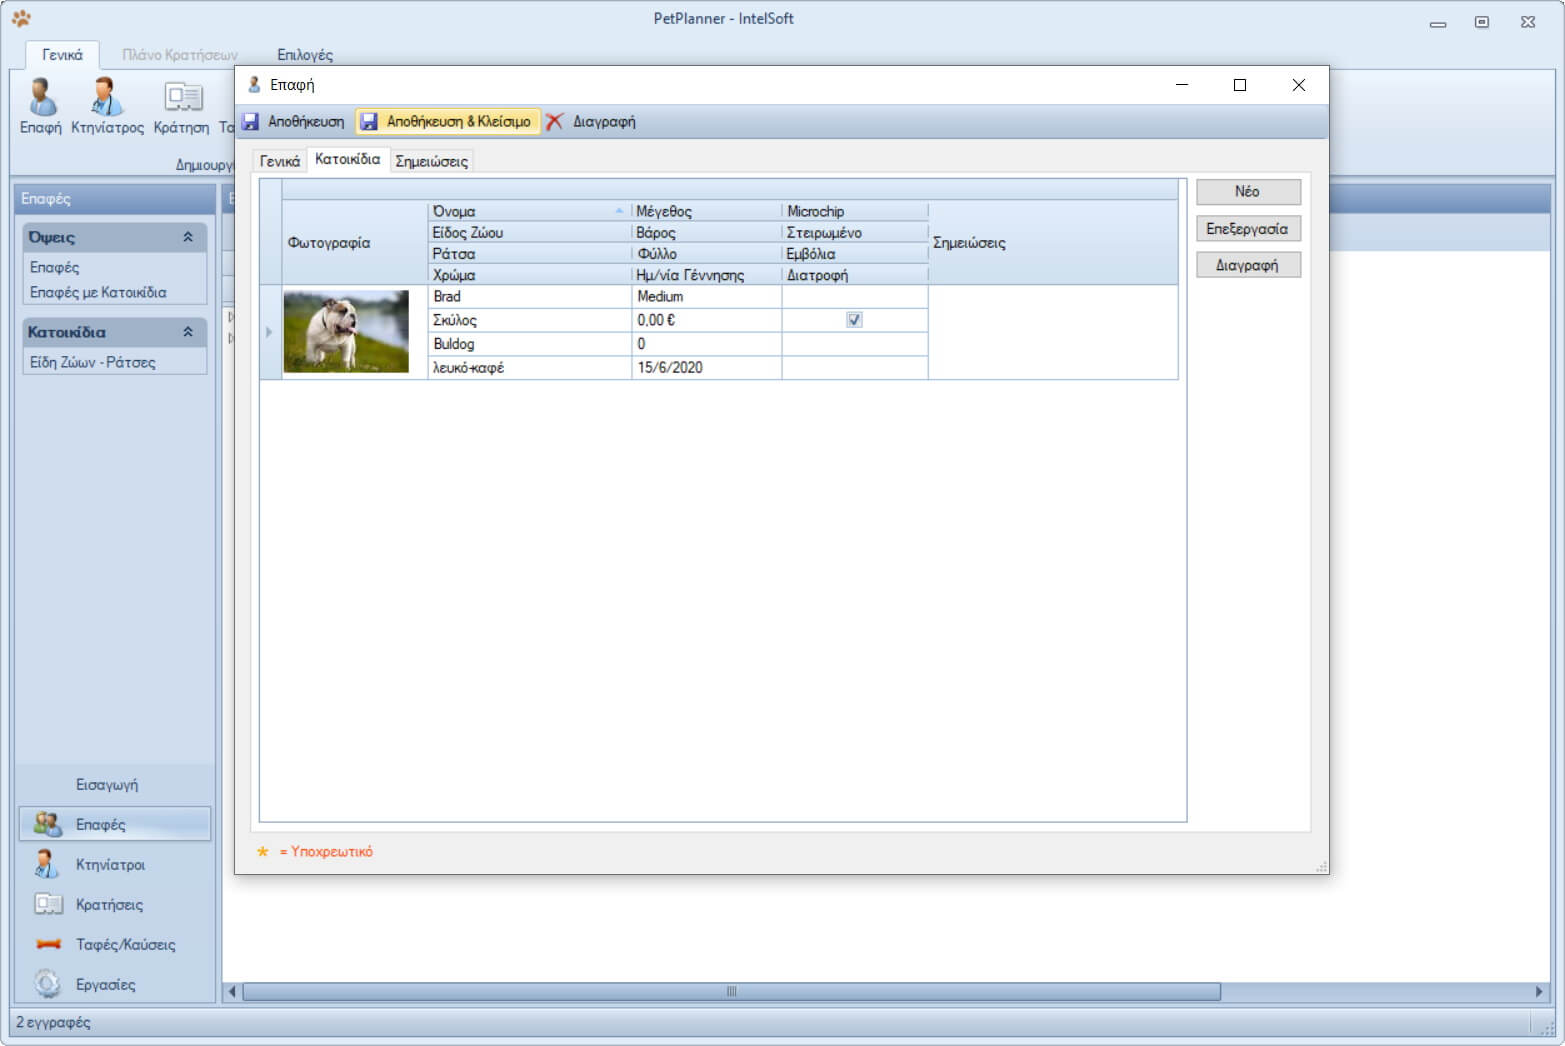Image resolution: width=1565 pixels, height=1046 pixels.
Task: Open Ταφές/Καύσεις in the navigation pane
Action: coord(125,945)
